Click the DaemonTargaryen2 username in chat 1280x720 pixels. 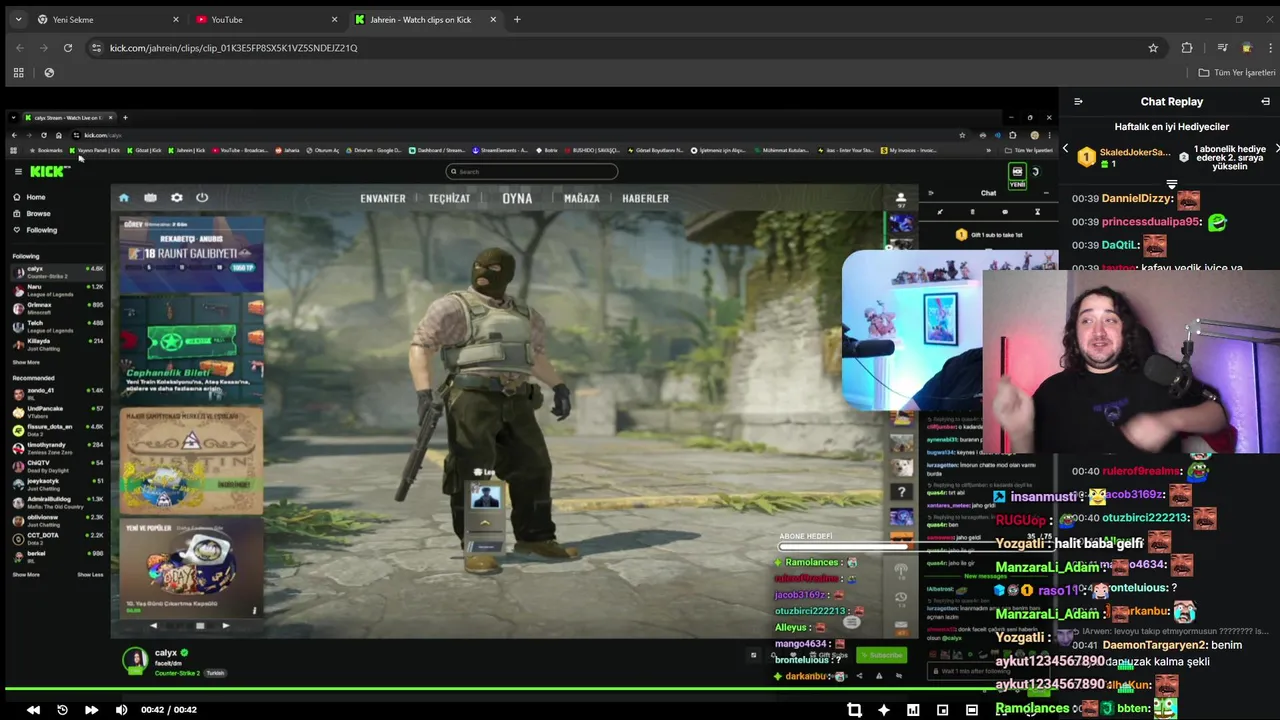click(1152, 645)
